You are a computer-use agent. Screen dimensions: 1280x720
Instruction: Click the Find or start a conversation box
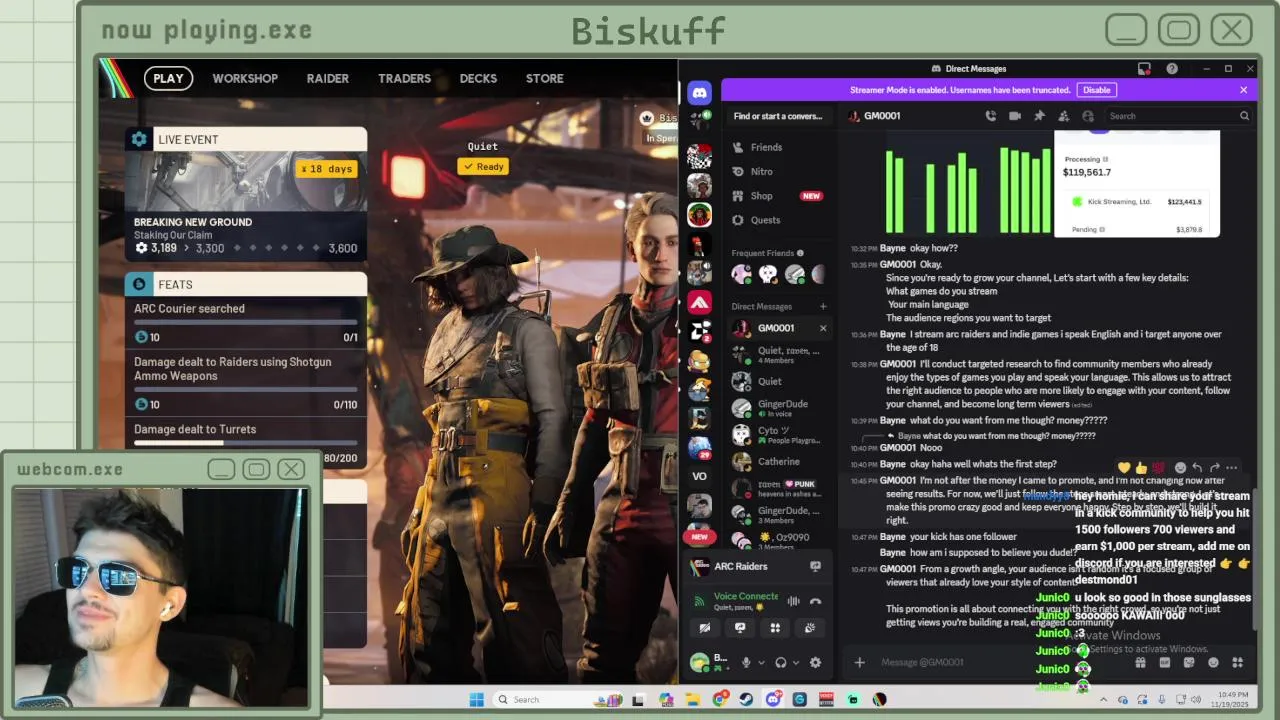pos(779,116)
